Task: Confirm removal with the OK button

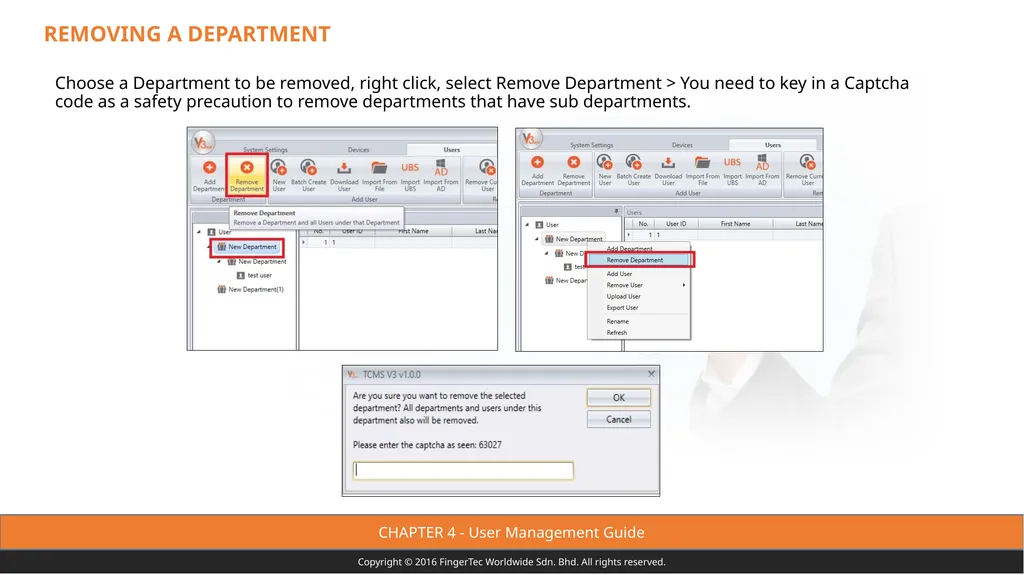Action: click(x=618, y=397)
